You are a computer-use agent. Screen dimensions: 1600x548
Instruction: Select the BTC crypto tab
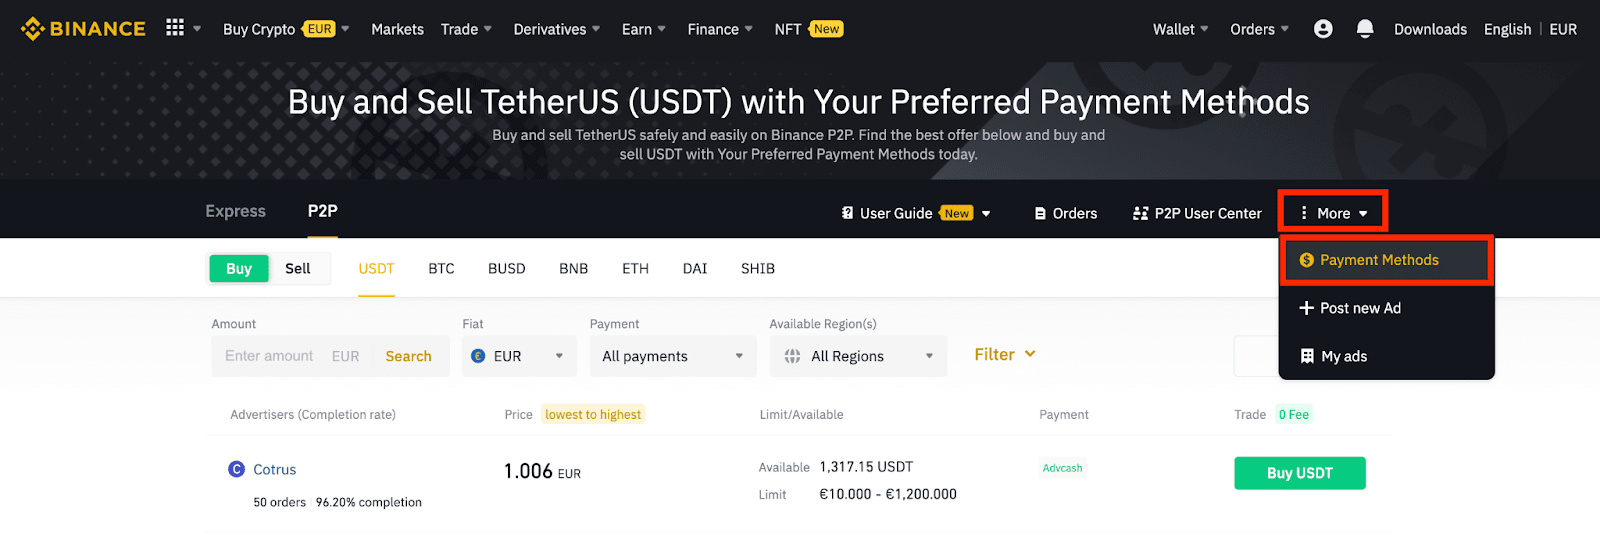(x=441, y=268)
